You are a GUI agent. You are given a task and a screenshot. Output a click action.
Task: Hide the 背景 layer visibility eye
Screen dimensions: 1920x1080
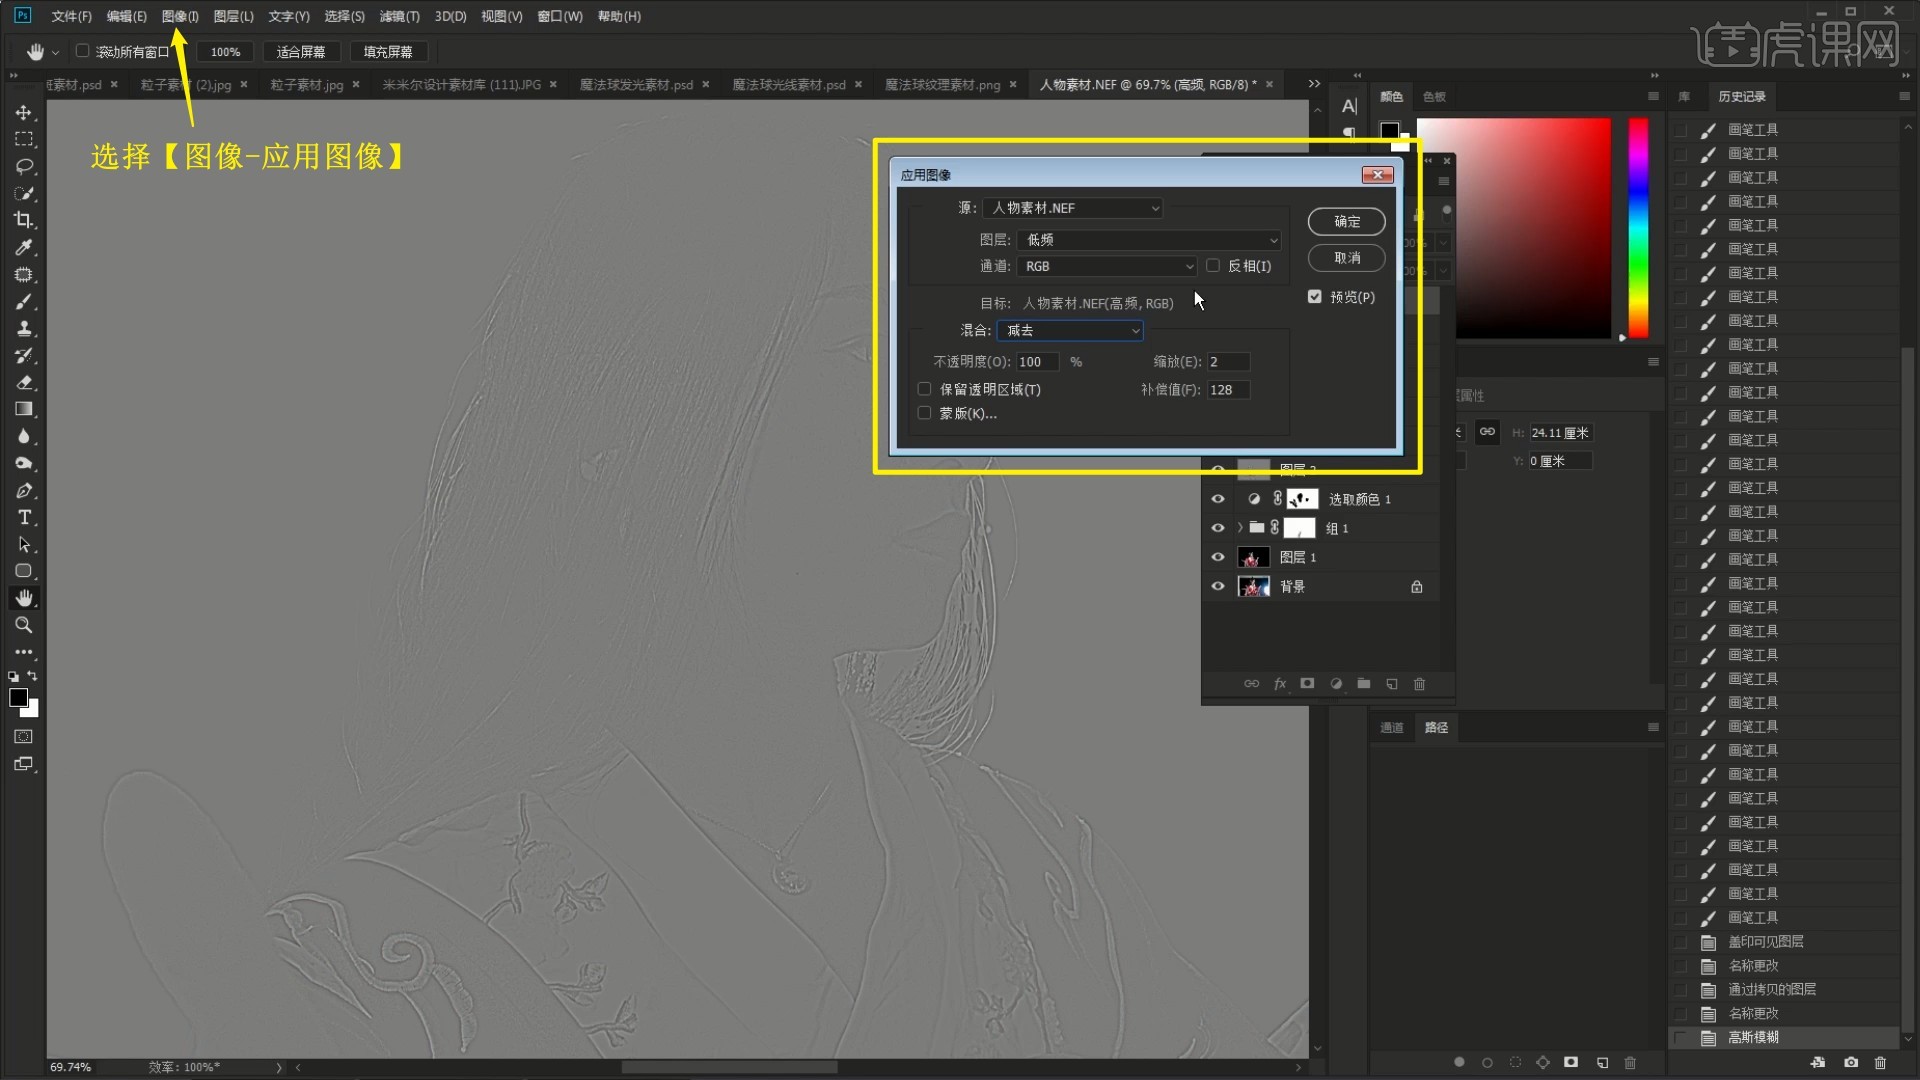point(1217,587)
